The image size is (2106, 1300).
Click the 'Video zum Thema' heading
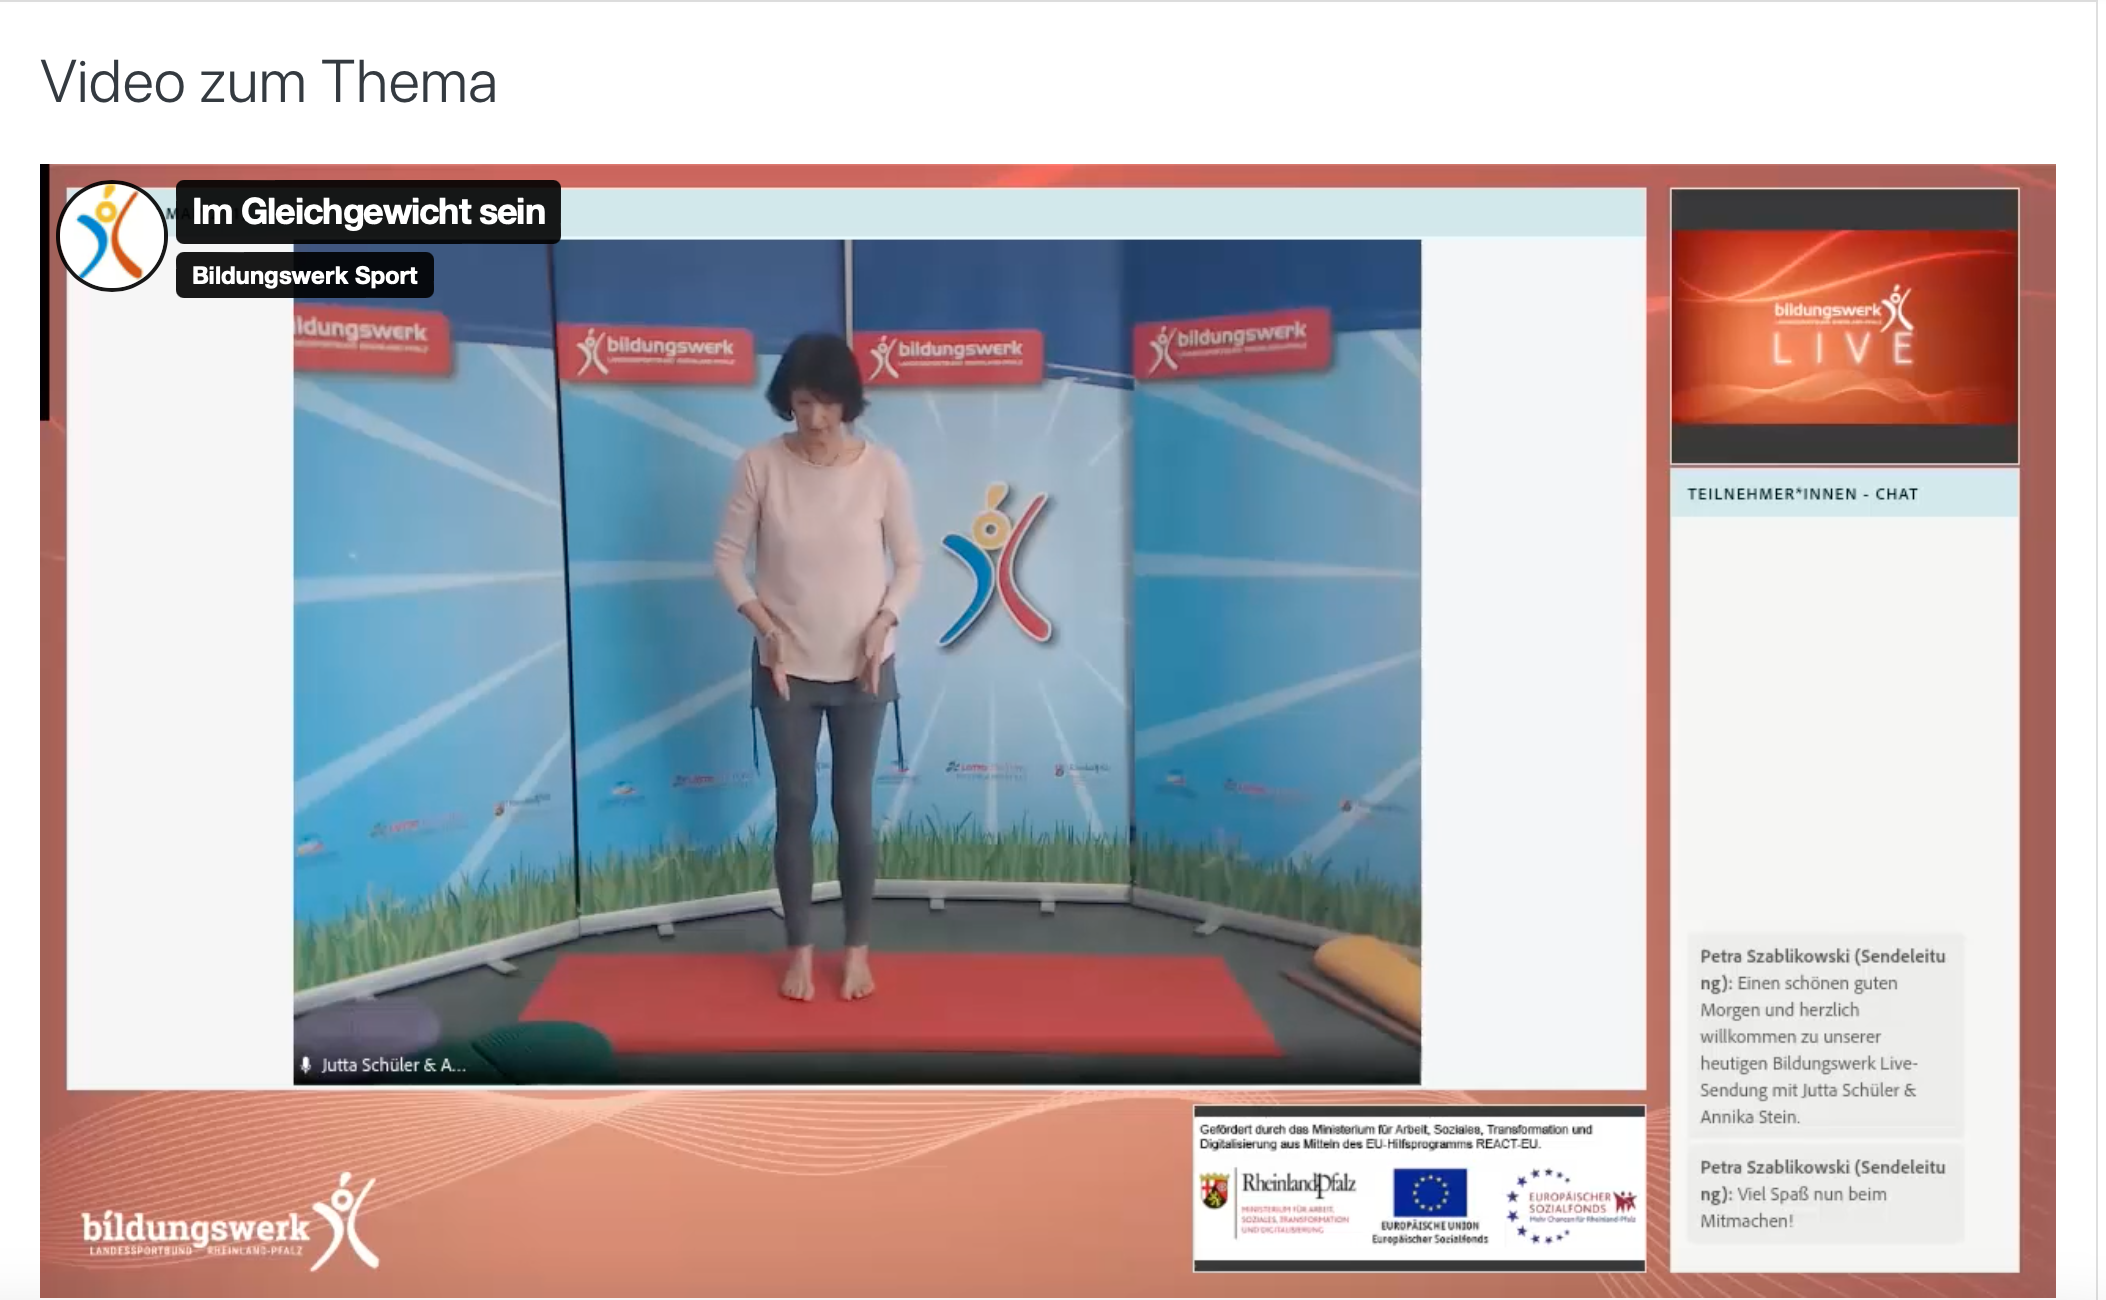pos(268,82)
